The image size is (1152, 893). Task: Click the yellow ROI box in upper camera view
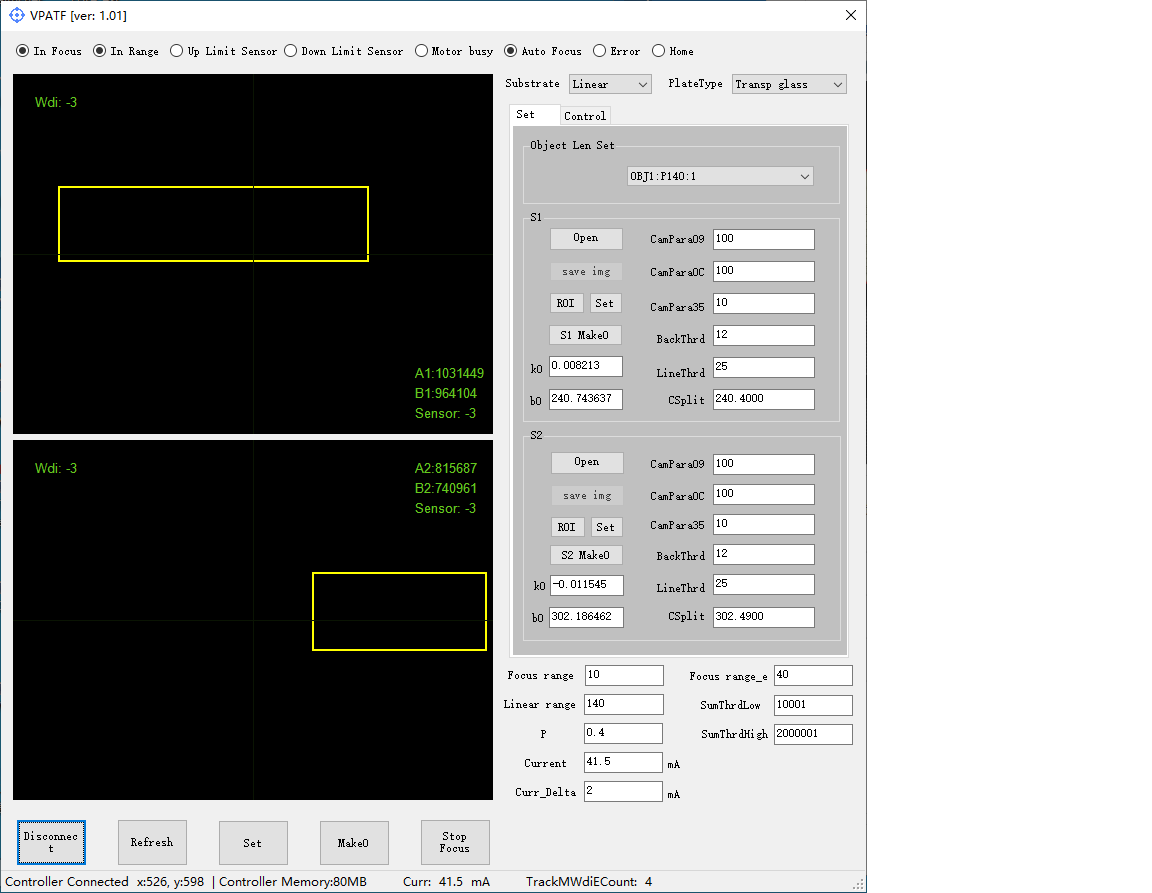(x=213, y=224)
